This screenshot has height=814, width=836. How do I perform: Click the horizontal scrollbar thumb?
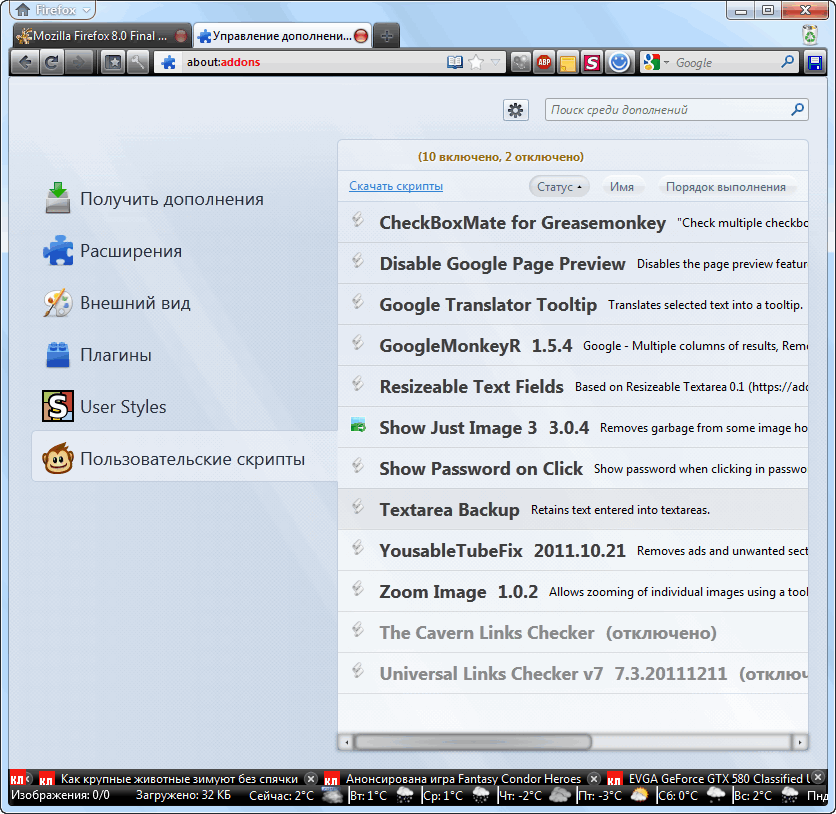click(x=472, y=742)
